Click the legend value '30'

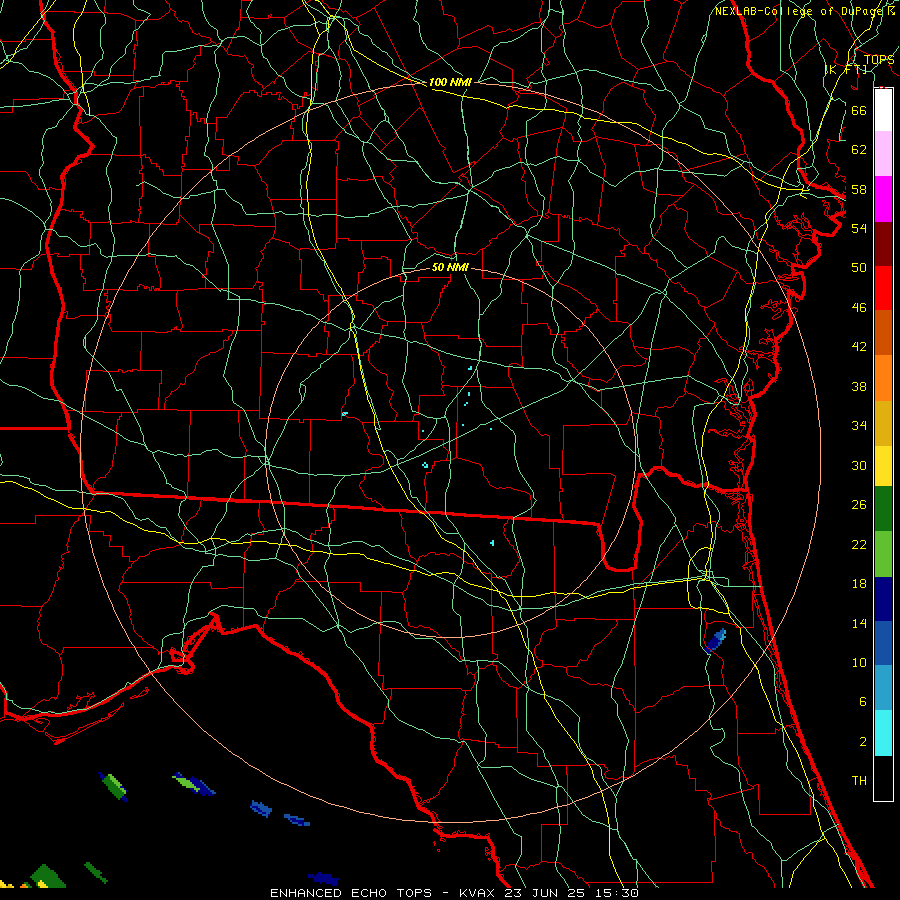859,465
